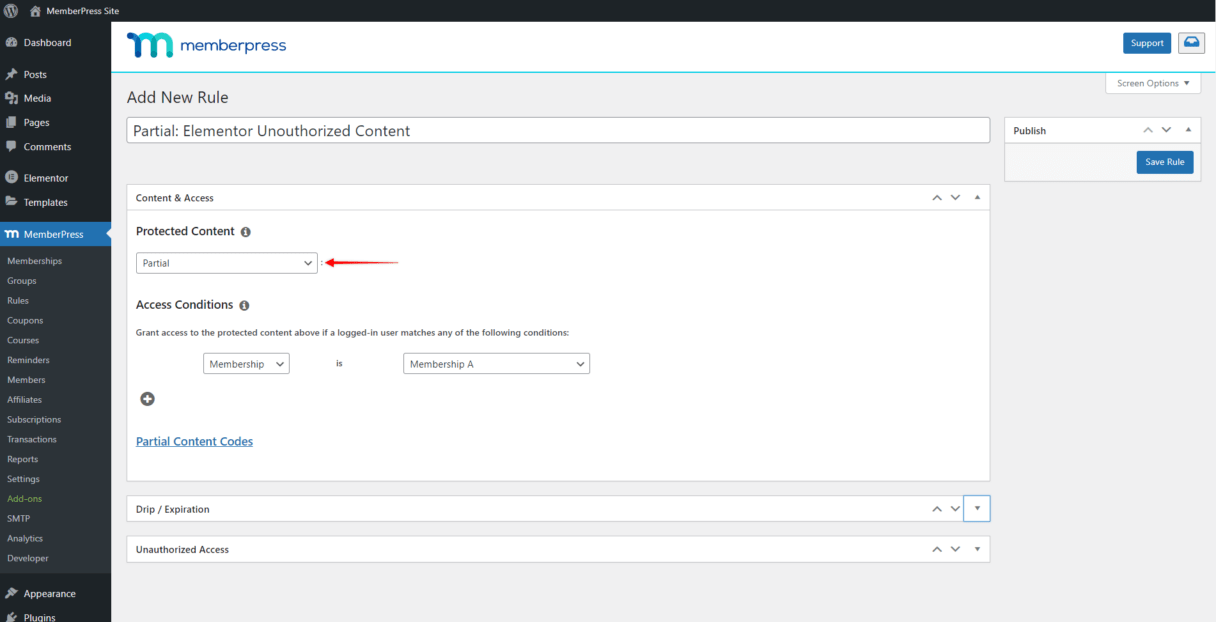Screen dimensions: 1216x622
Task: Expand the Unauthorized Access panel toggle
Action: click(x=977, y=549)
